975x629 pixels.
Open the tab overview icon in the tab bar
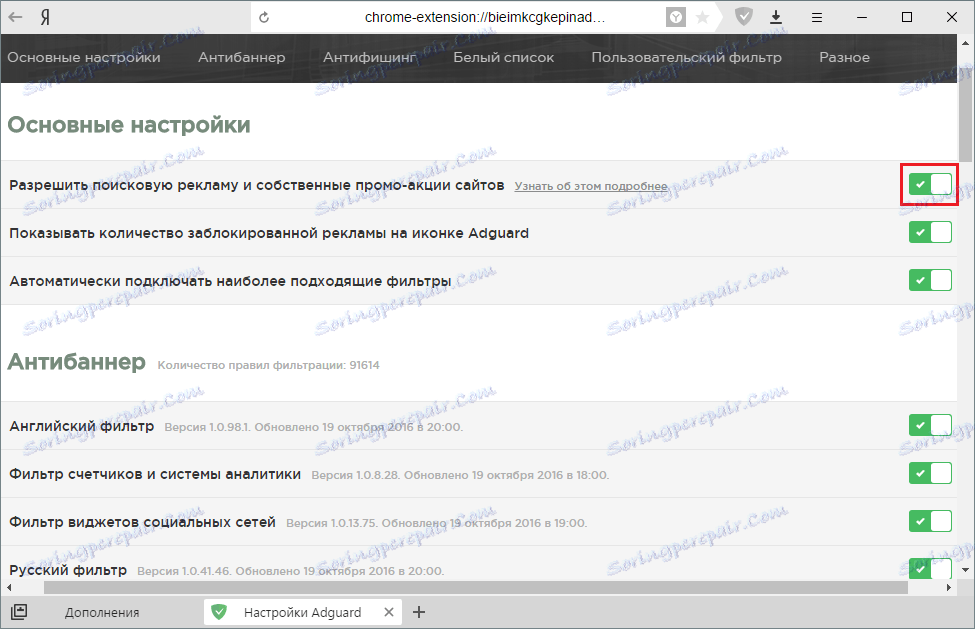[19, 612]
